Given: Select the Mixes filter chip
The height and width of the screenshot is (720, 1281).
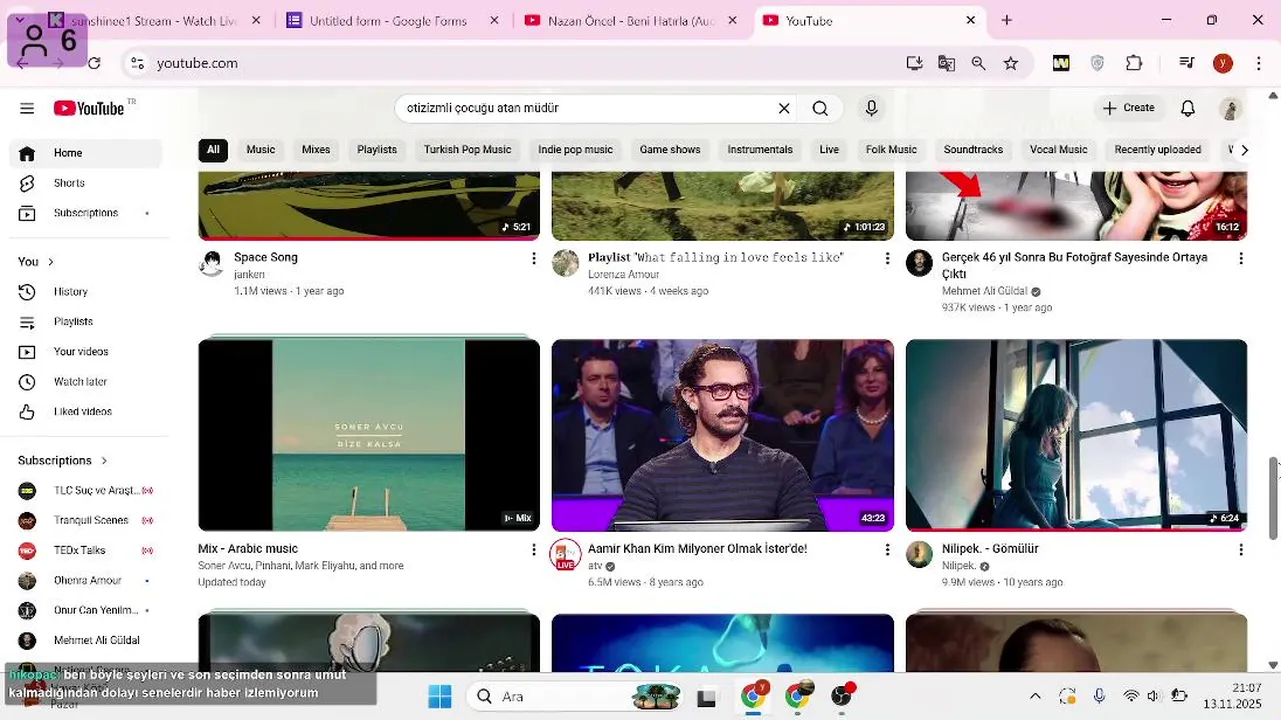Looking at the screenshot, I should (316, 150).
